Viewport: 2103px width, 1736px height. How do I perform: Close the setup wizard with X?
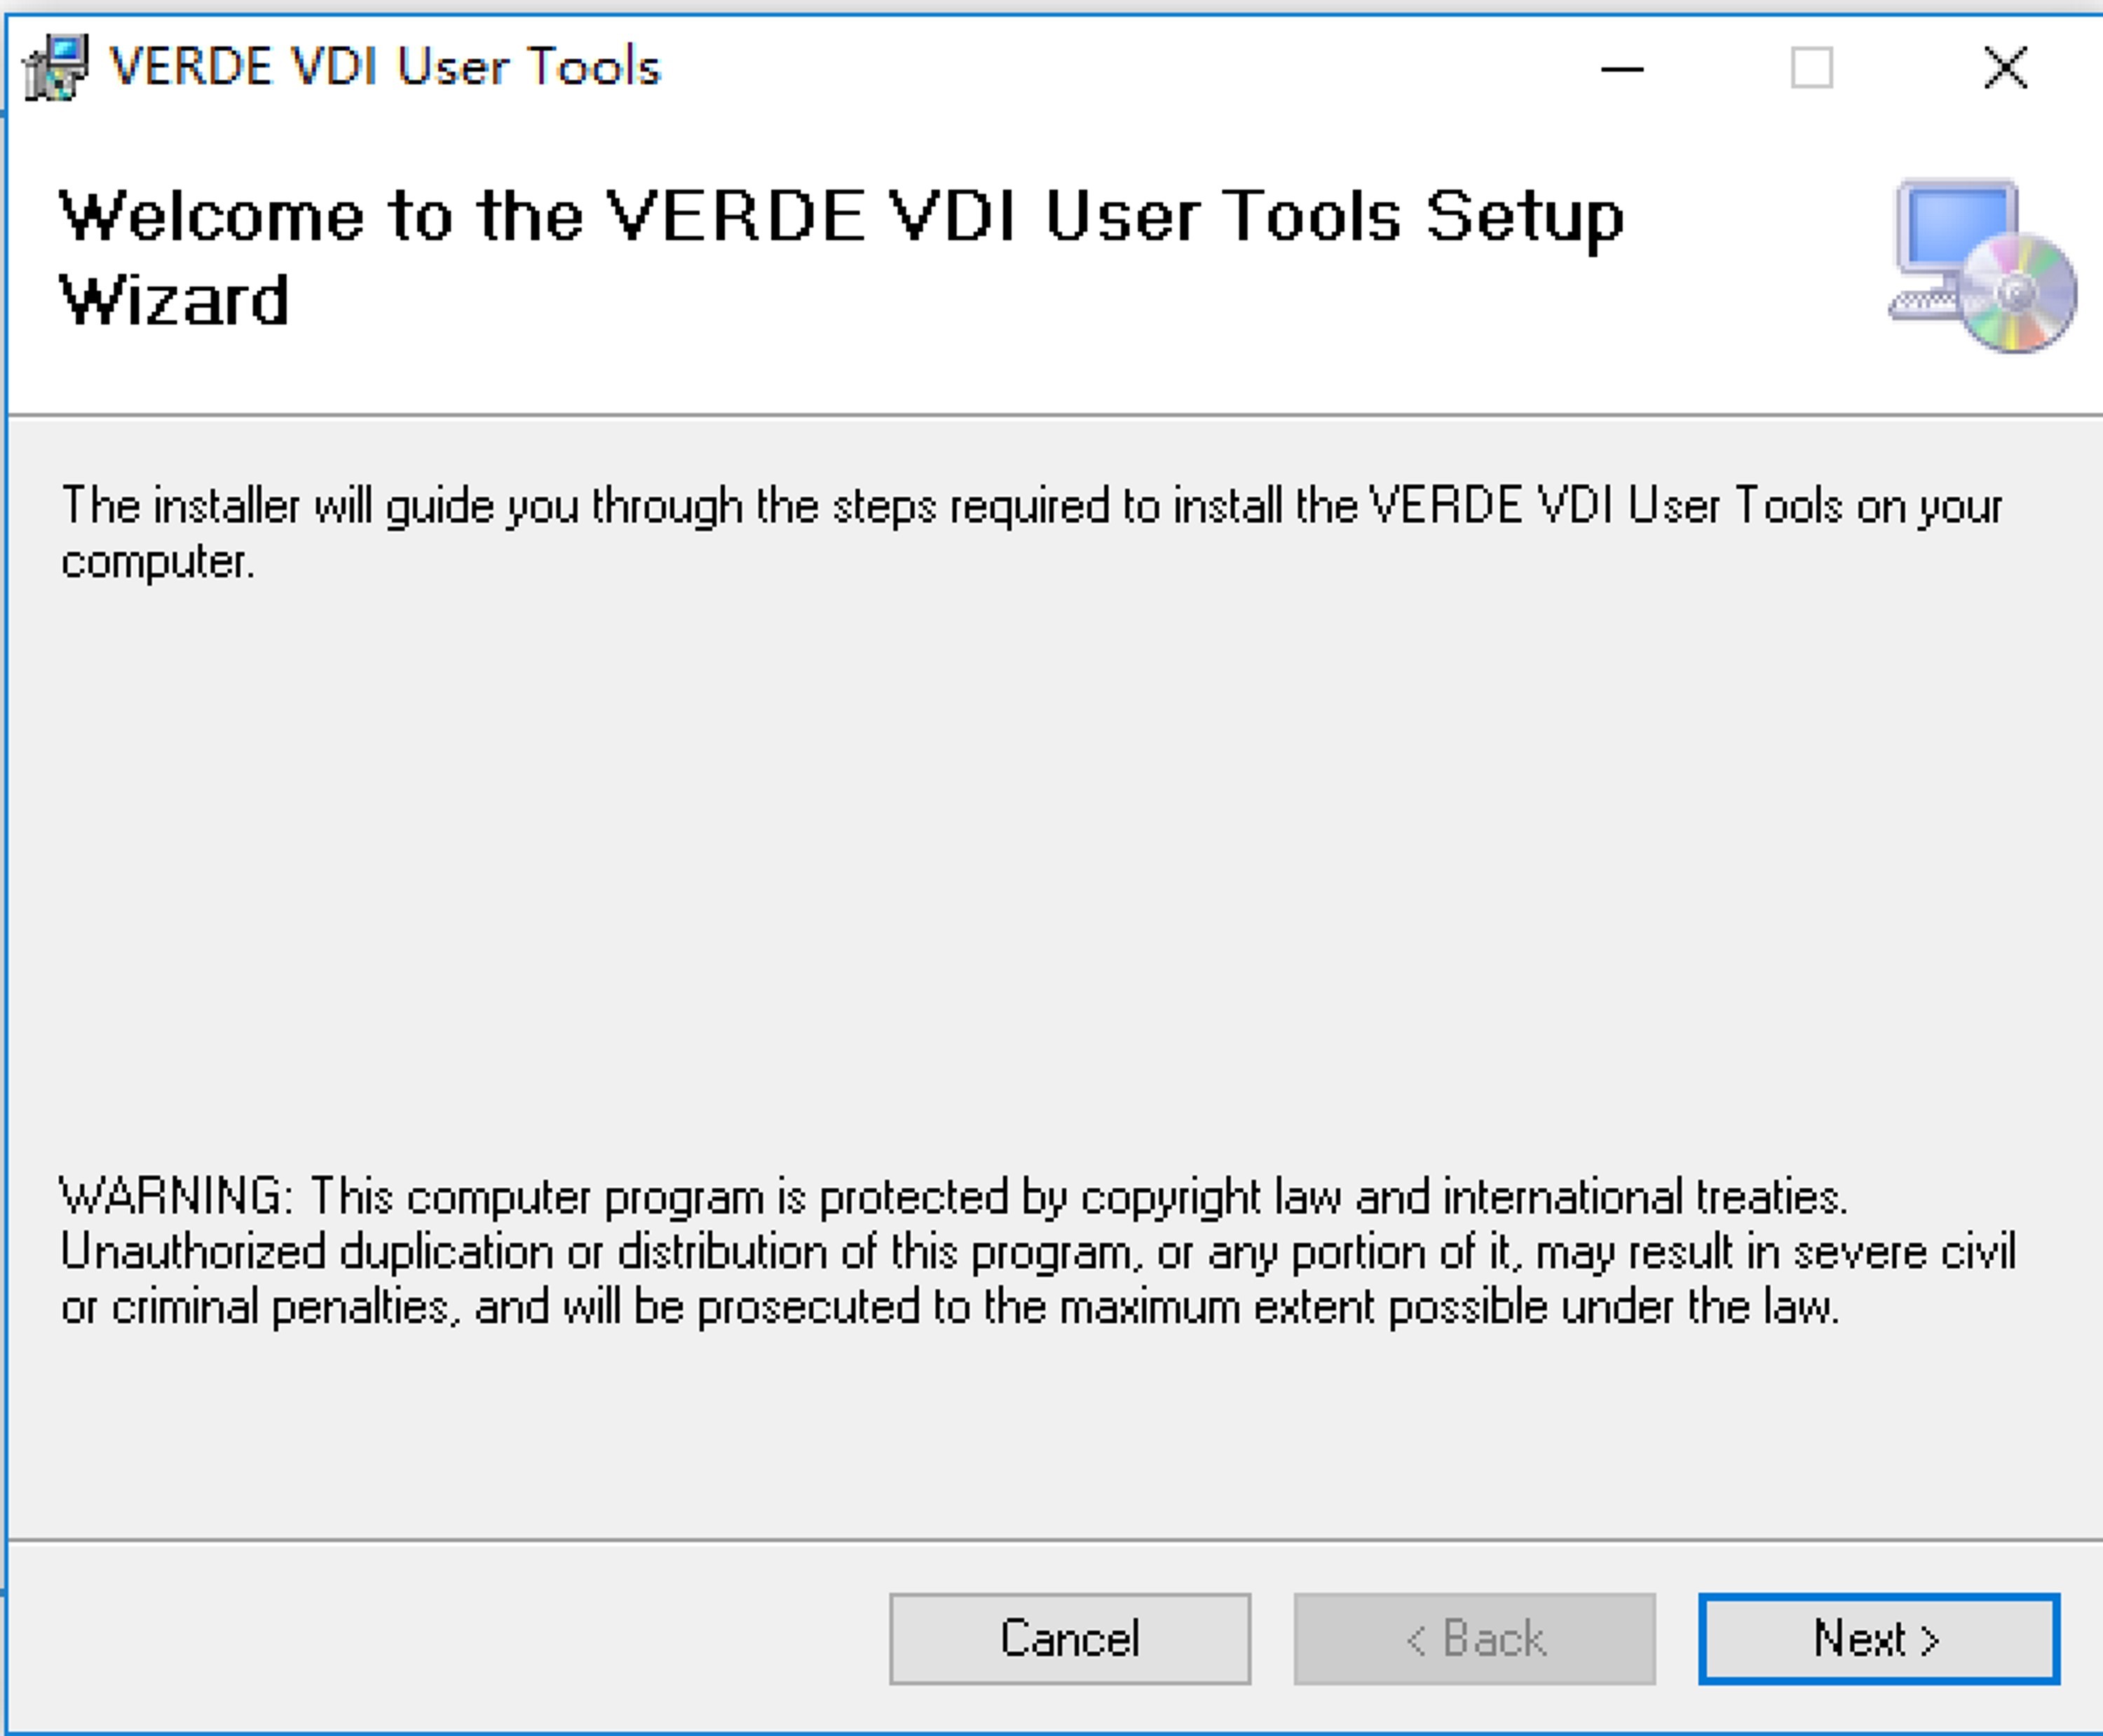(2005, 69)
